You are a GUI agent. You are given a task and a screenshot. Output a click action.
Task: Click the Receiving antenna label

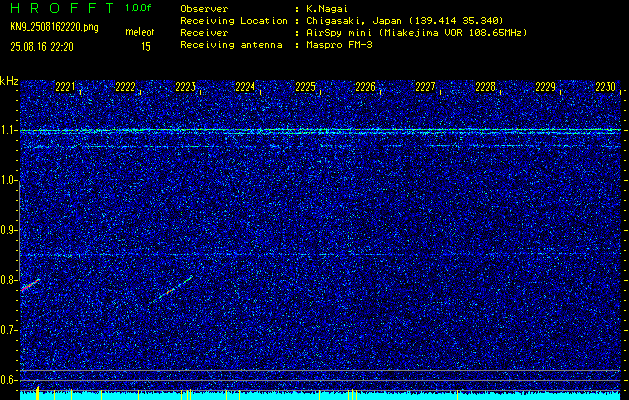point(231,45)
